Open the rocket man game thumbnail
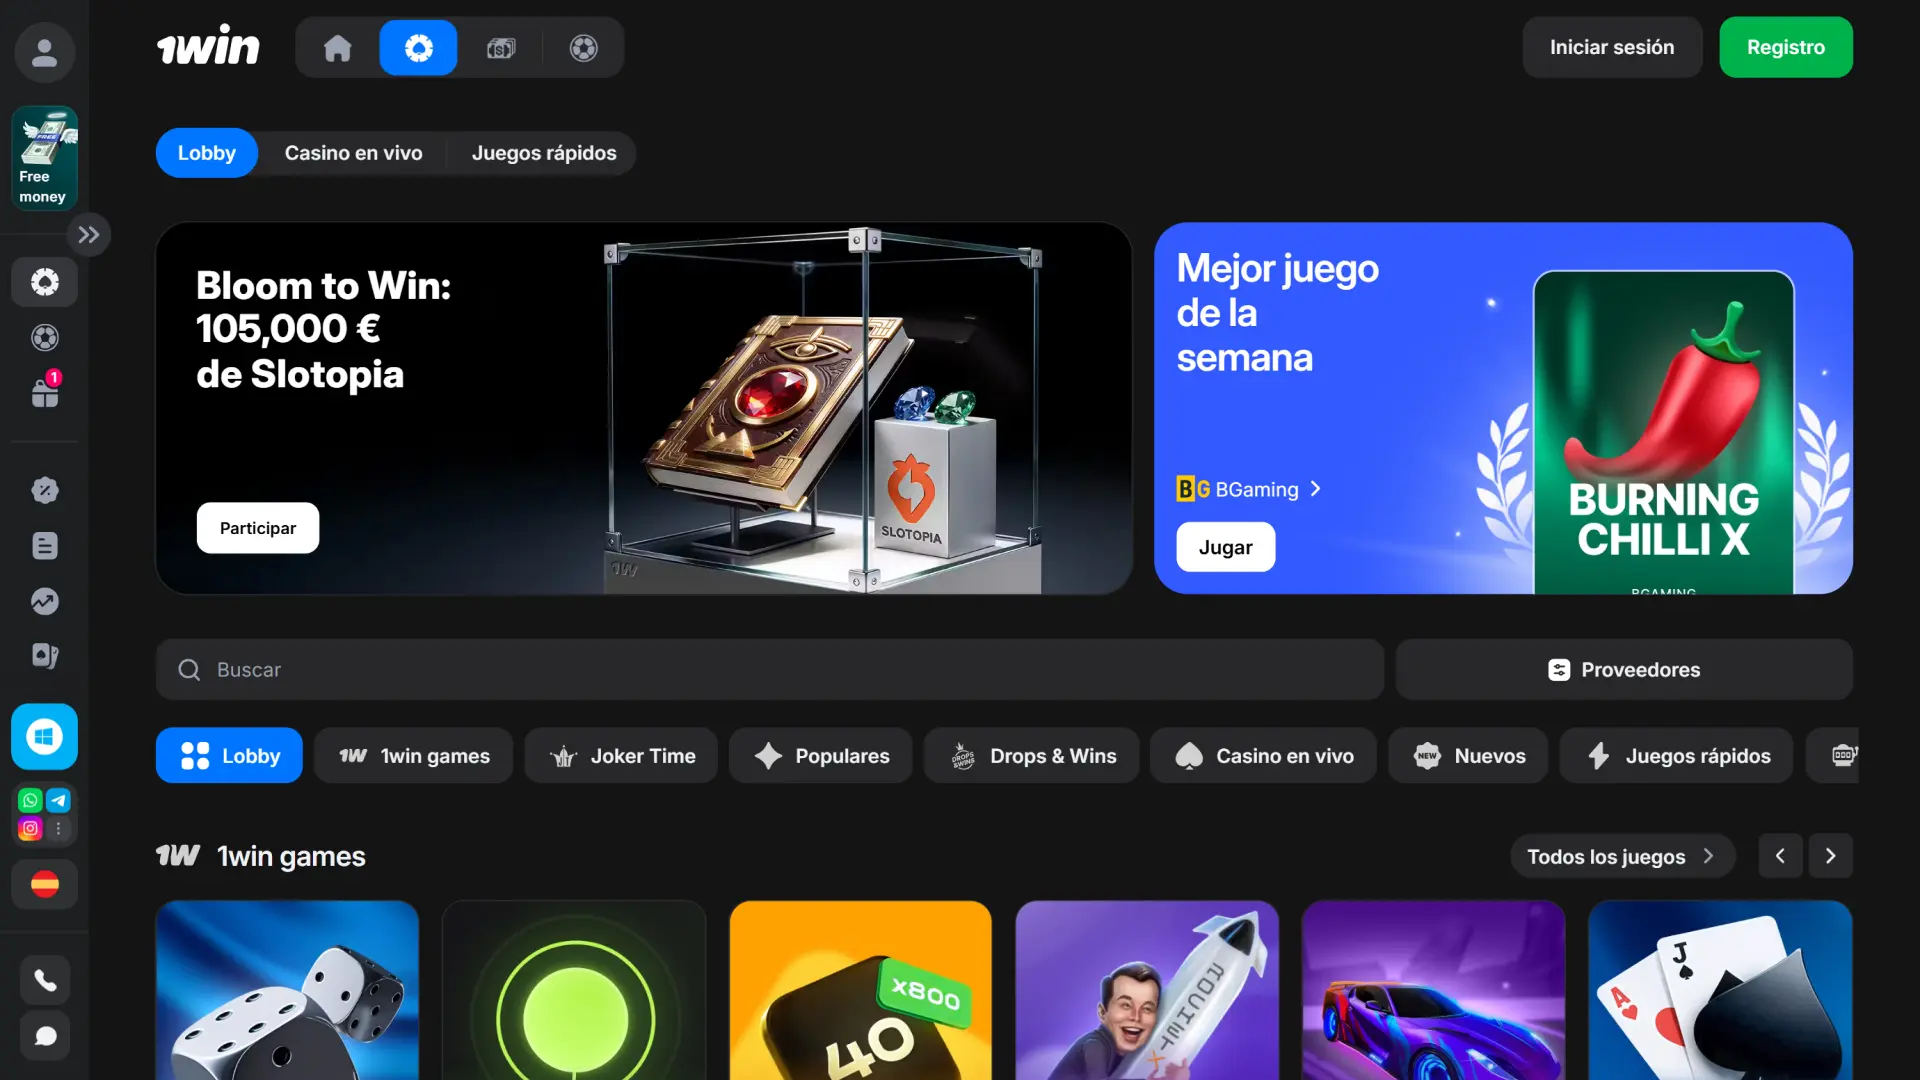1920x1080 pixels. [x=1147, y=990]
